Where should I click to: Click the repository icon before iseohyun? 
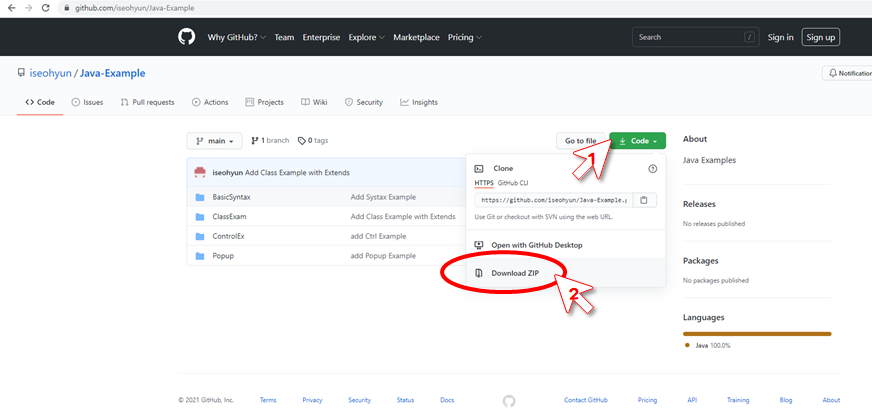pos(21,73)
